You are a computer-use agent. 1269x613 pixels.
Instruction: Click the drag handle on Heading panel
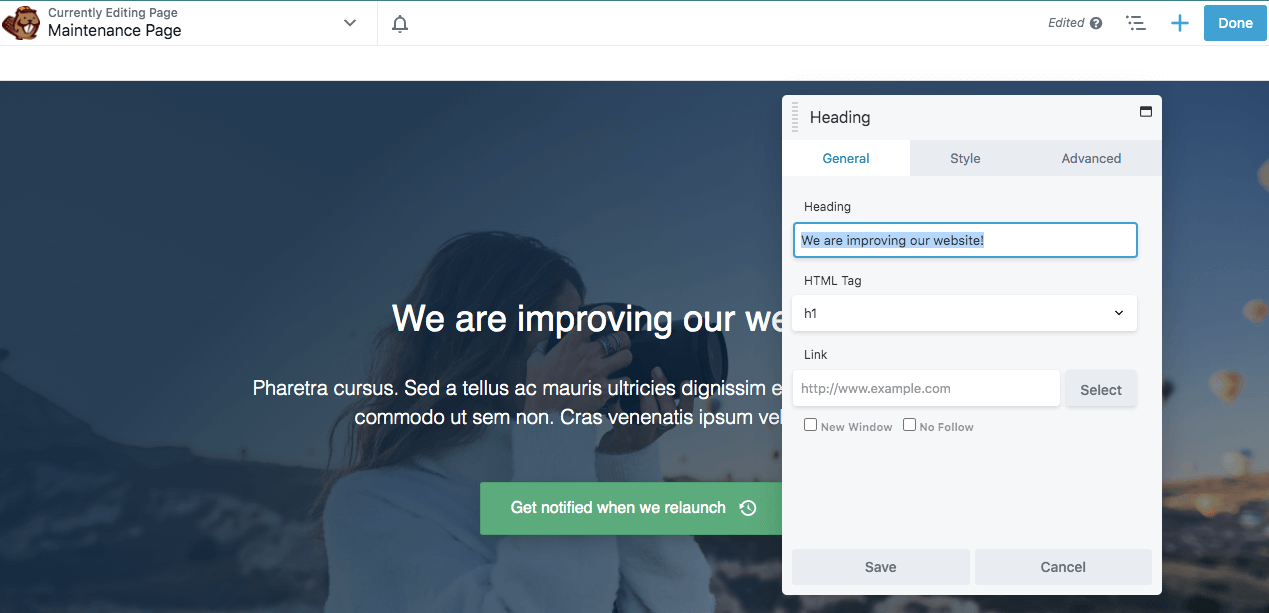[795, 117]
